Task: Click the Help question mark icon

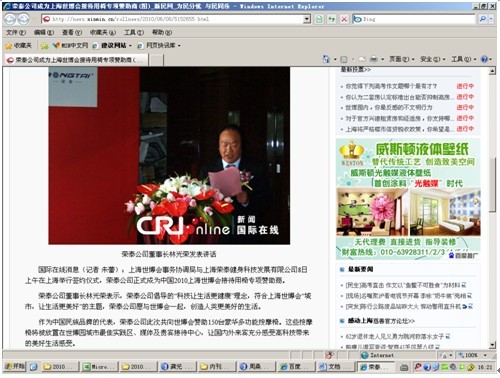Action: [484, 59]
